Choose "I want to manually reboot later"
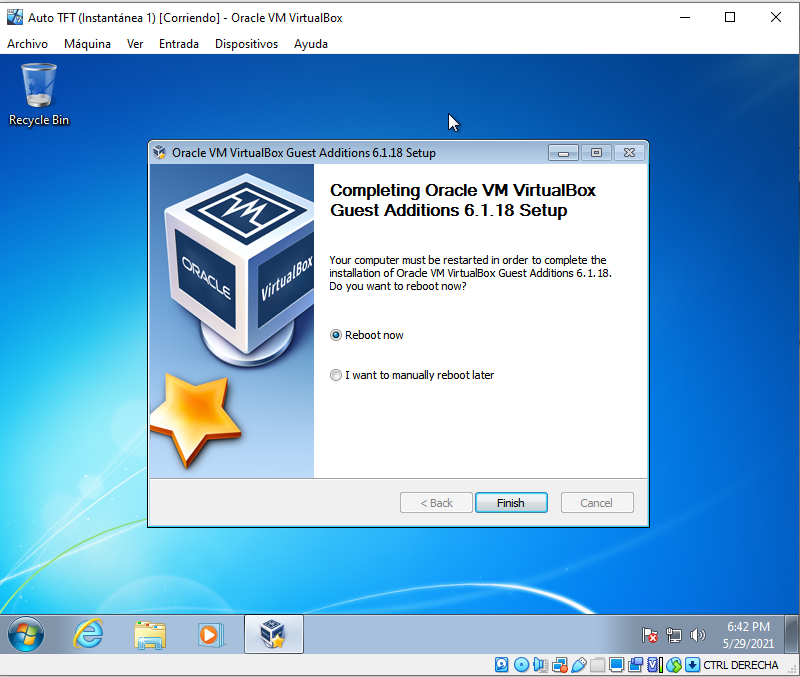Image resolution: width=800 pixels, height=677 pixels. pyautogui.click(x=336, y=375)
